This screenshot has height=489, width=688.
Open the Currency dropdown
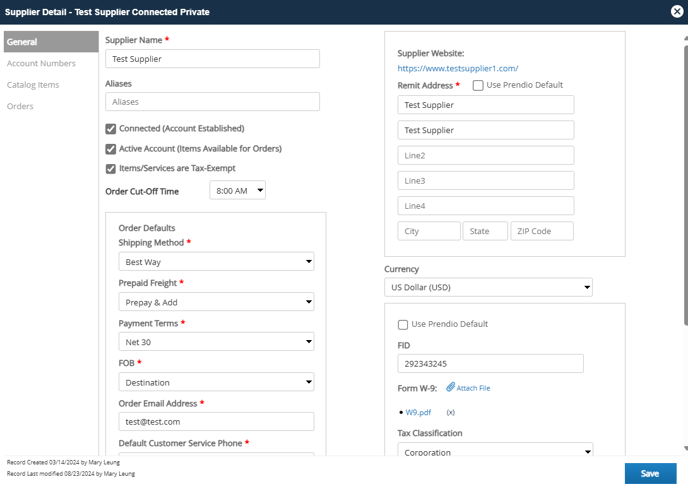point(488,287)
